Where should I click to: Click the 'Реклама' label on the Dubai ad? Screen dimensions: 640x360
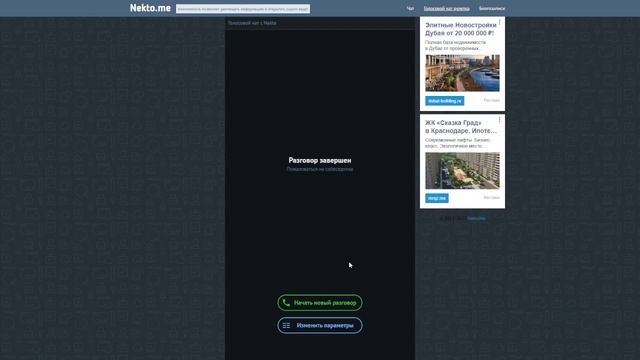(x=491, y=100)
